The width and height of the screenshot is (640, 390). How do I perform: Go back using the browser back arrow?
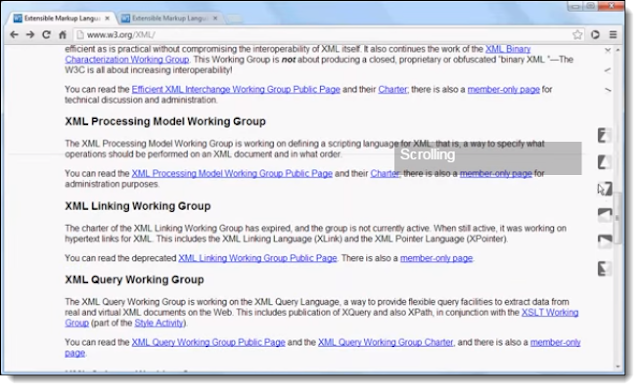[x=14, y=35]
